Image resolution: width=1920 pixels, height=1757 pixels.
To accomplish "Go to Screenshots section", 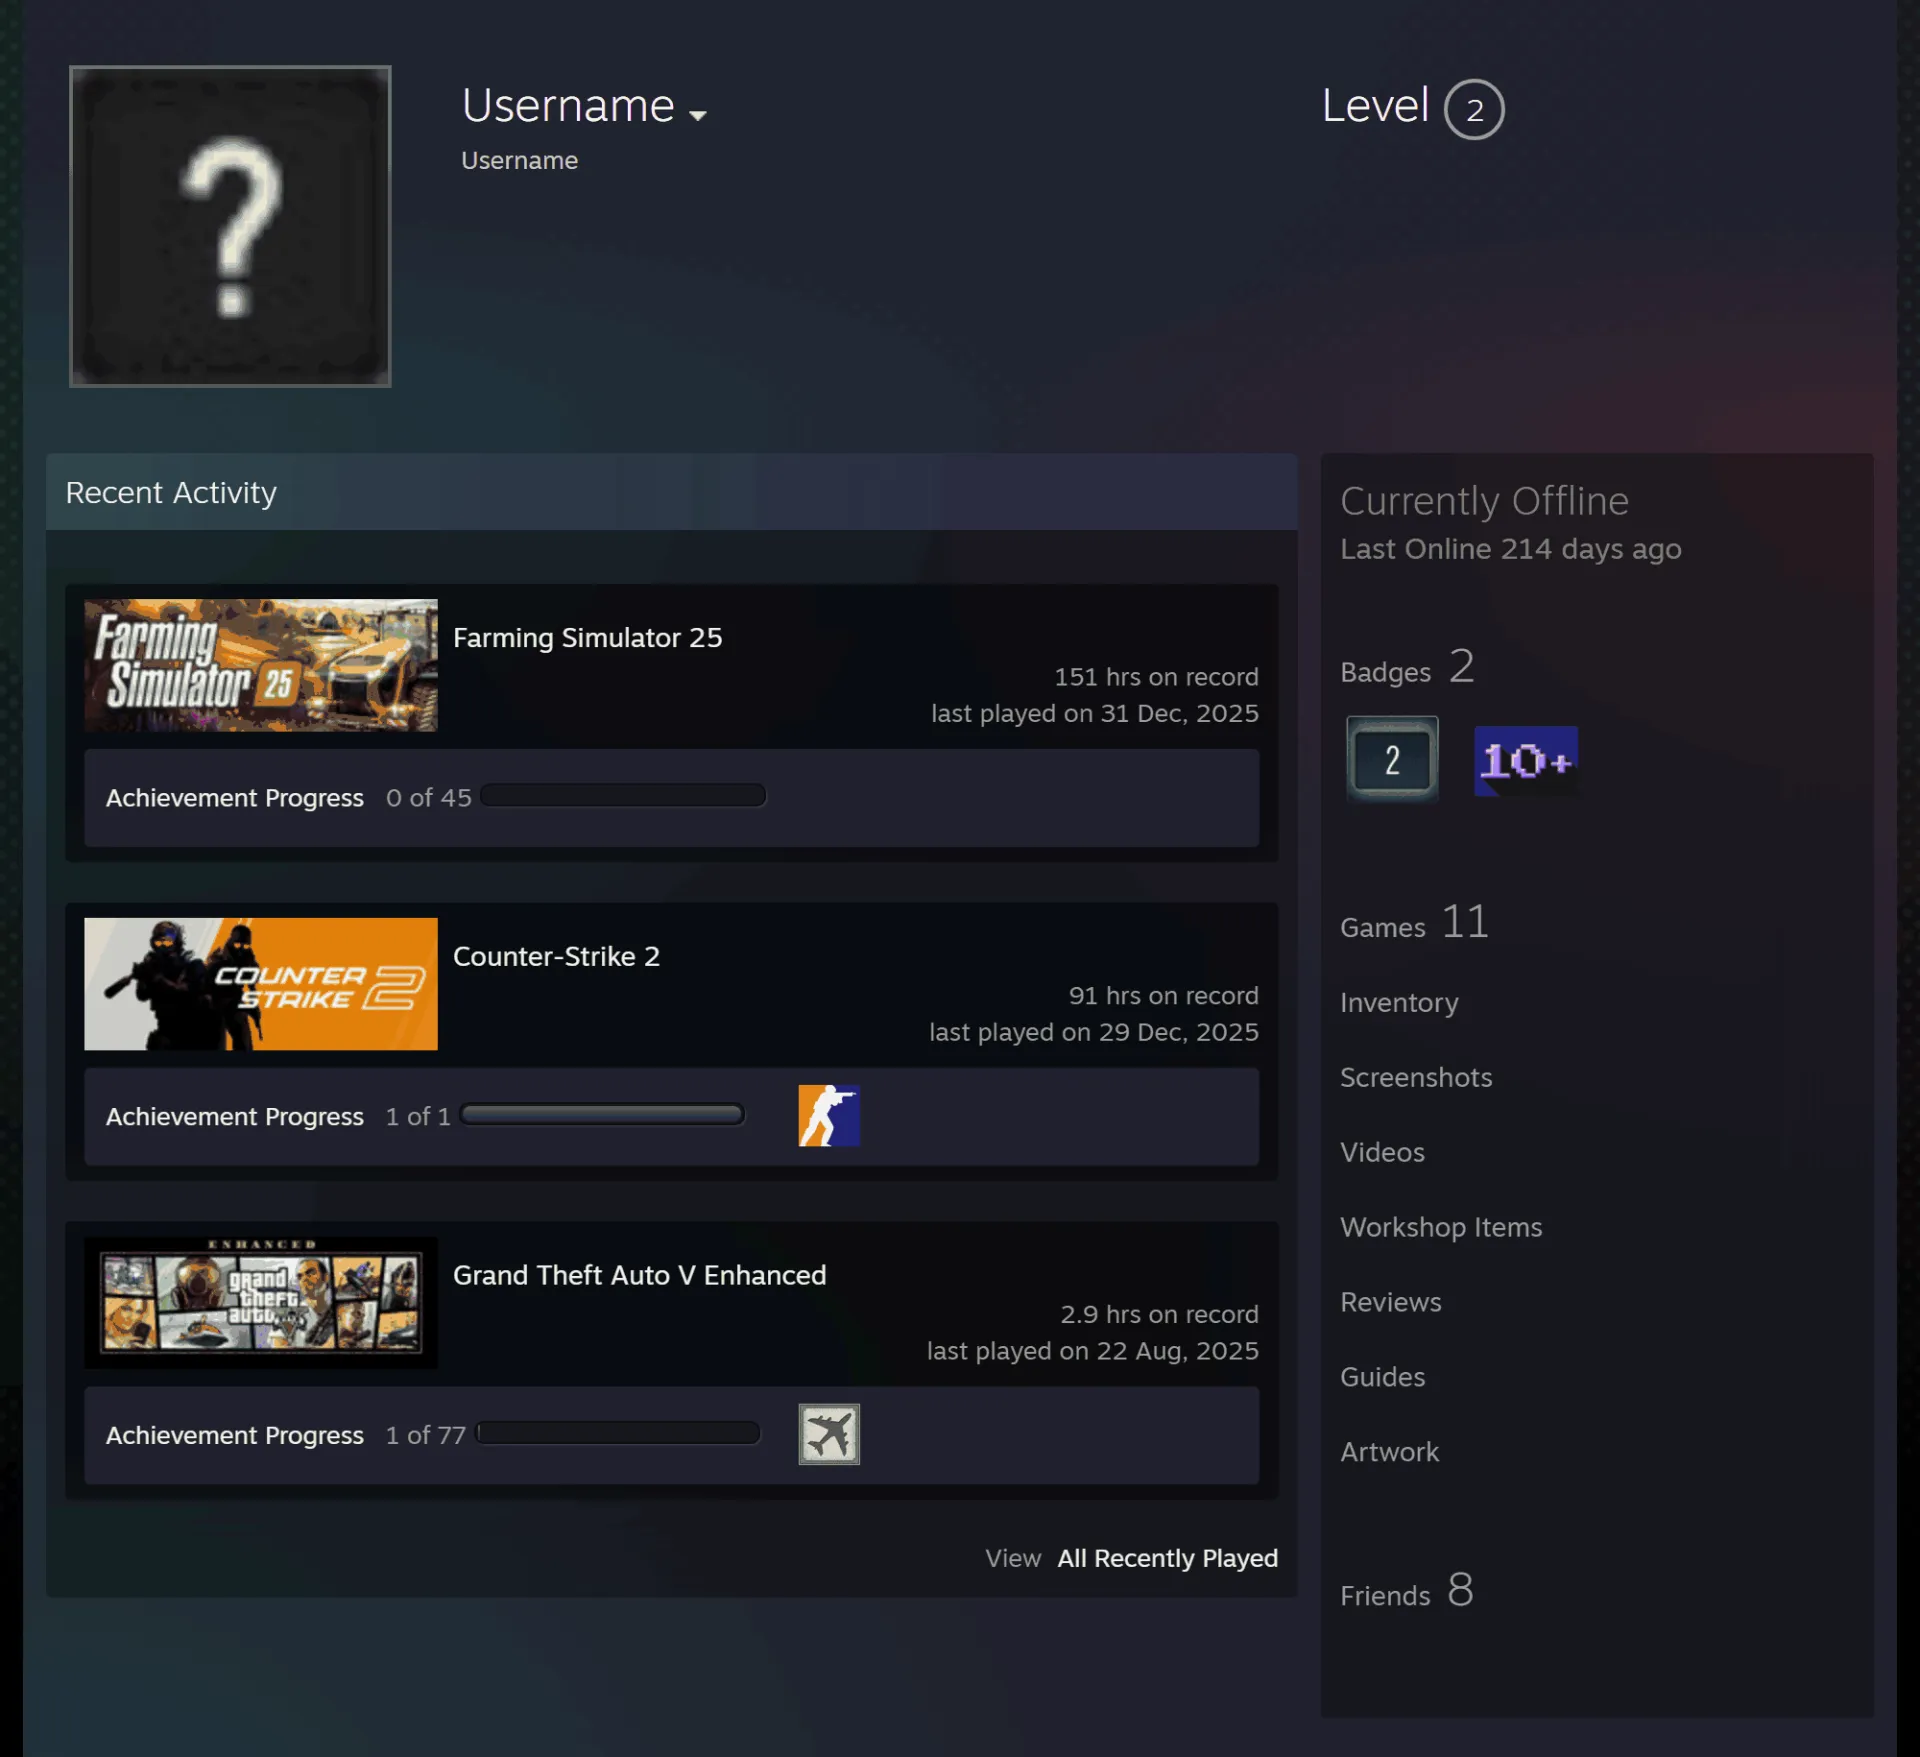I will [1416, 1077].
